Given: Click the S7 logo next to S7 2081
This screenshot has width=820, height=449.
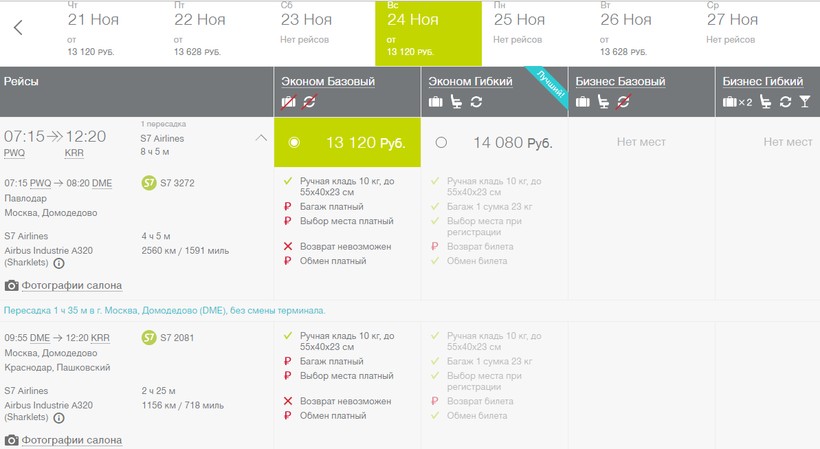Looking at the screenshot, I should [x=149, y=338].
